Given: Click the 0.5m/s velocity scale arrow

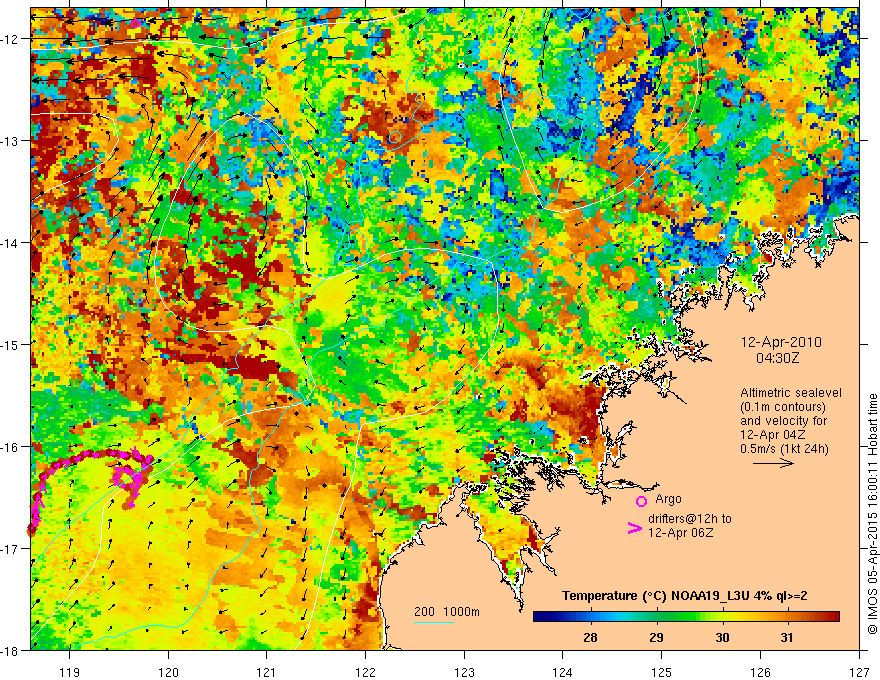Looking at the screenshot, I should click(773, 463).
